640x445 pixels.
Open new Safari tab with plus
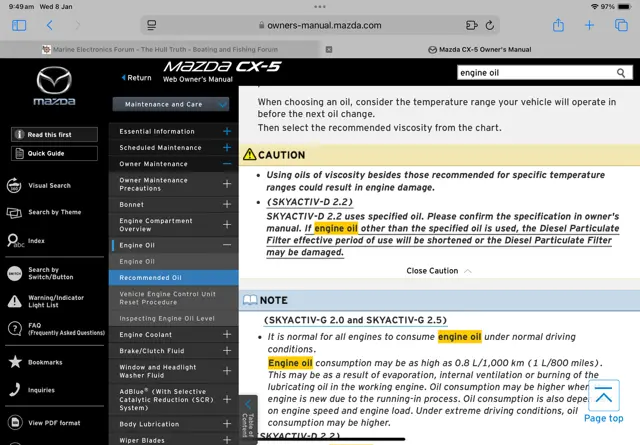pyautogui.click(x=590, y=25)
